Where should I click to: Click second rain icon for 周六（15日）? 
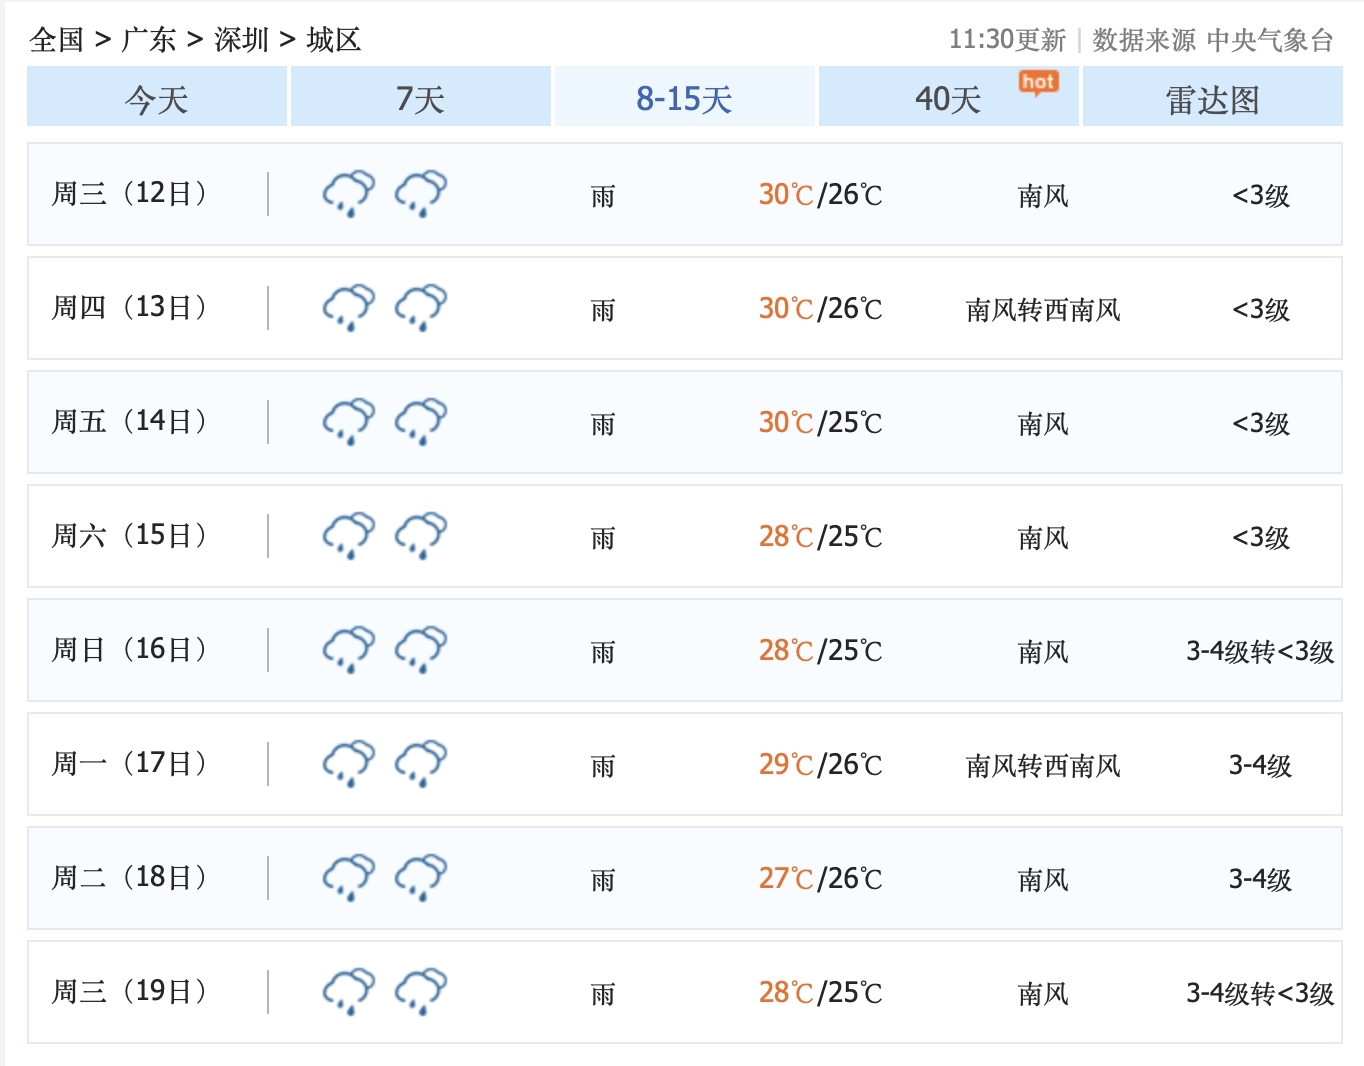(x=421, y=536)
